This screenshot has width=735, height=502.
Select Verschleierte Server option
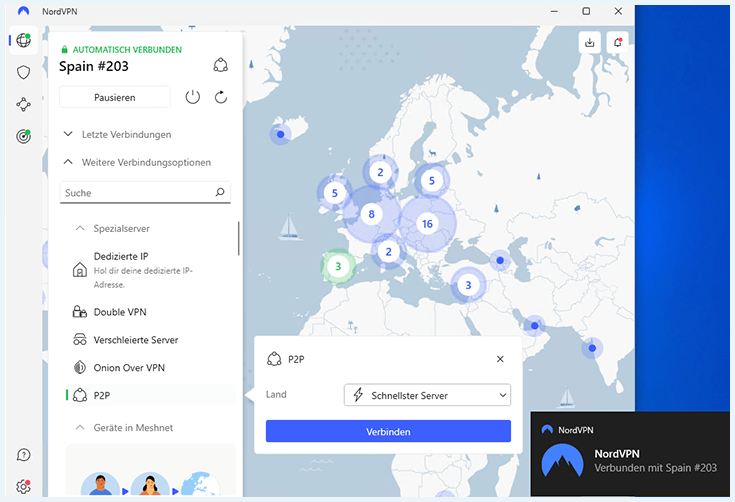click(150, 340)
